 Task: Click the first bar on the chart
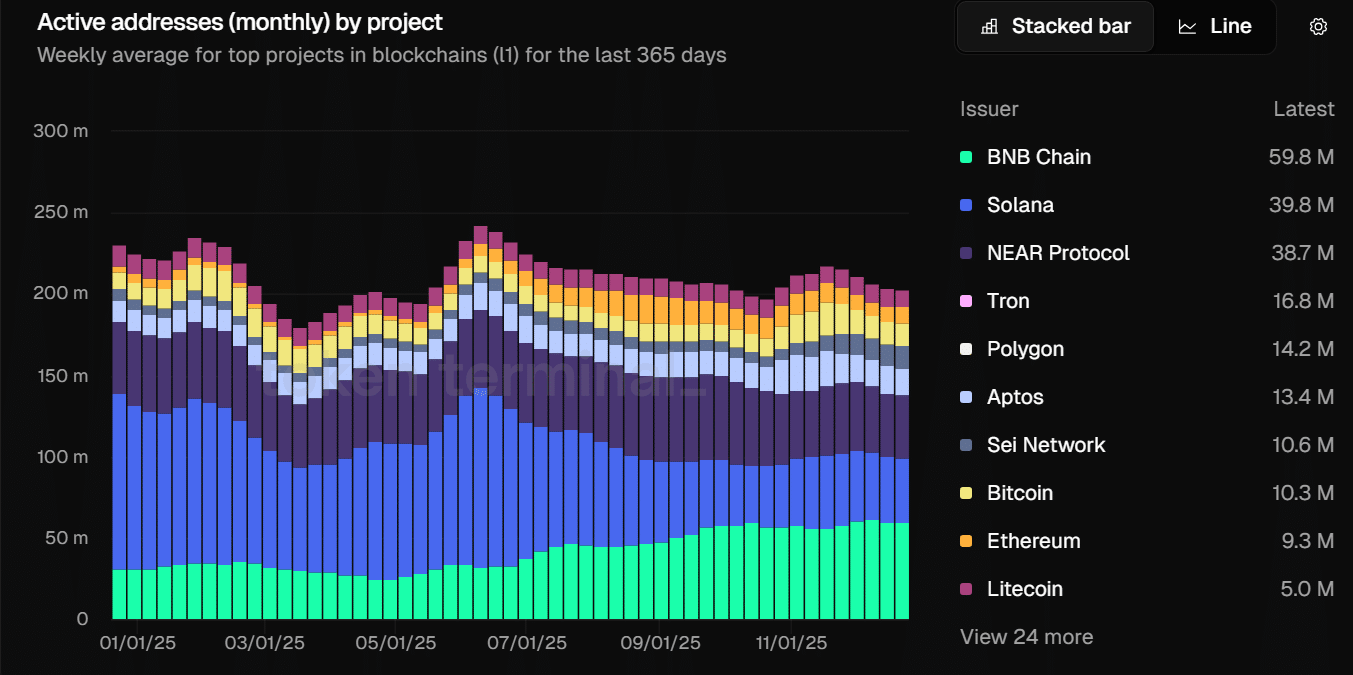click(x=119, y=432)
